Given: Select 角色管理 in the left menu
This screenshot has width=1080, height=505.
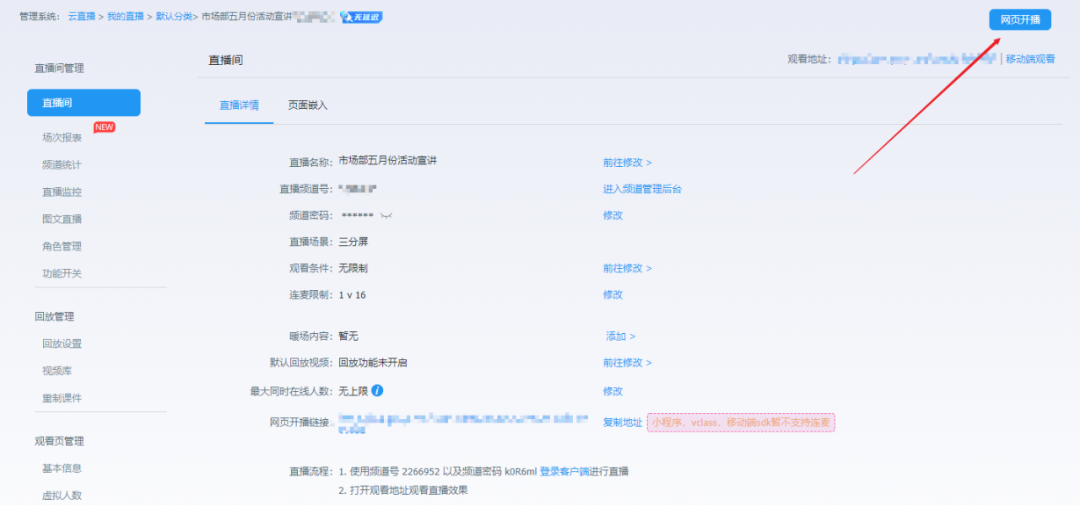Looking at the screenshot, I should tap(62, 246).
